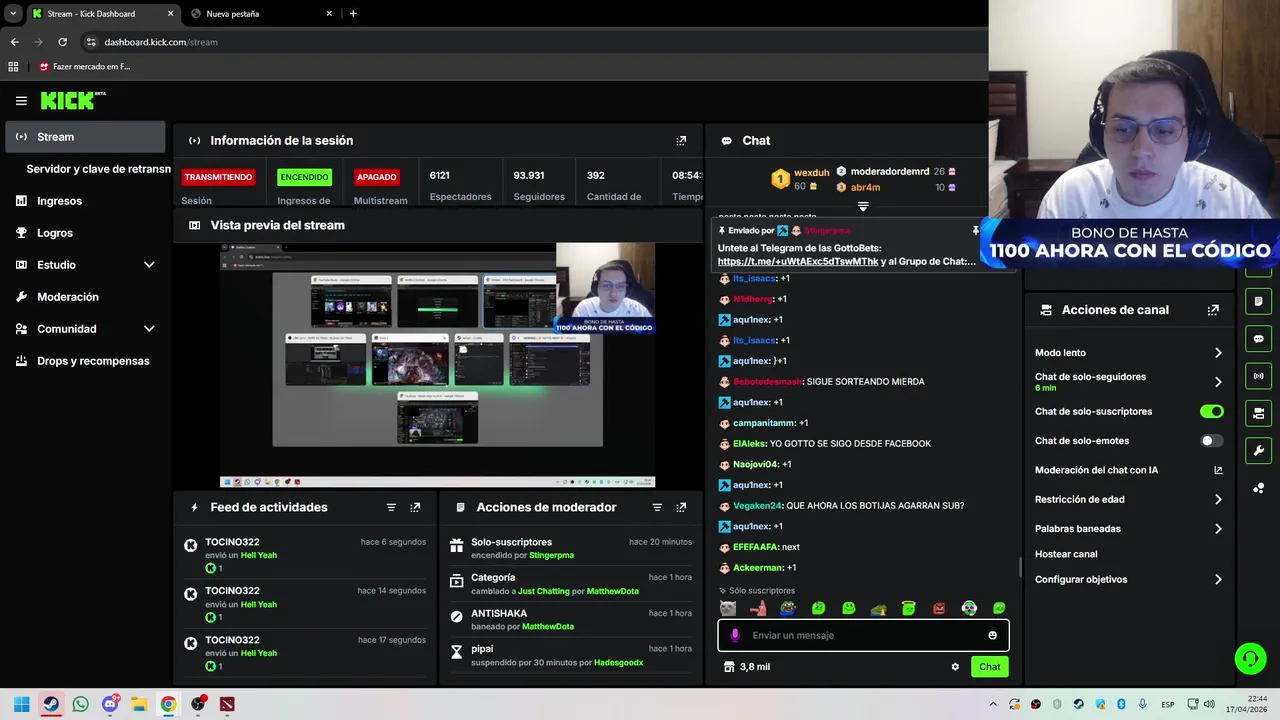Open Windows Start menu
The height and width of the screenshot is (720, 1280).
tap(21, 704)
